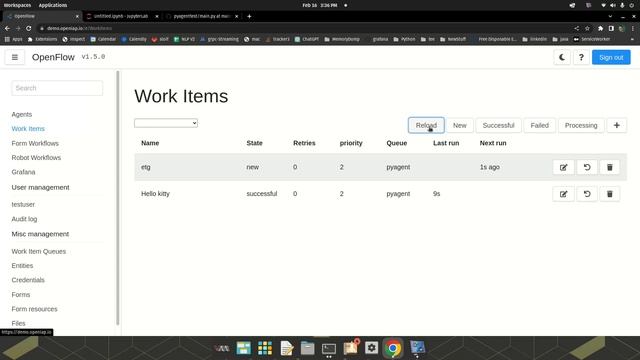The image size is (640, 360).
Task: Click the OpenFlow title in header
Action: [53, 57]
